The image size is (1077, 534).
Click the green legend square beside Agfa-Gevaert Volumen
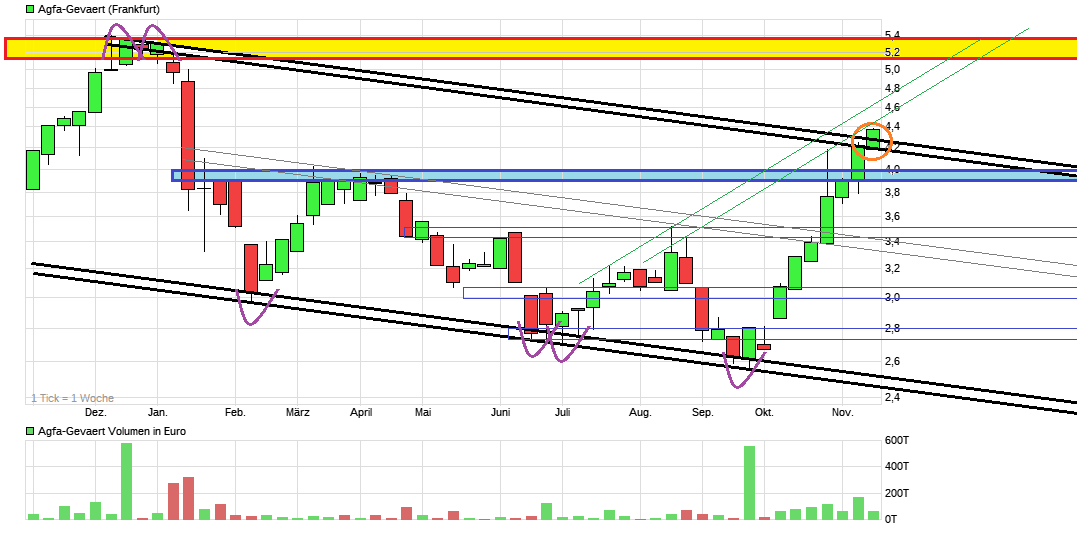(30, 432)
